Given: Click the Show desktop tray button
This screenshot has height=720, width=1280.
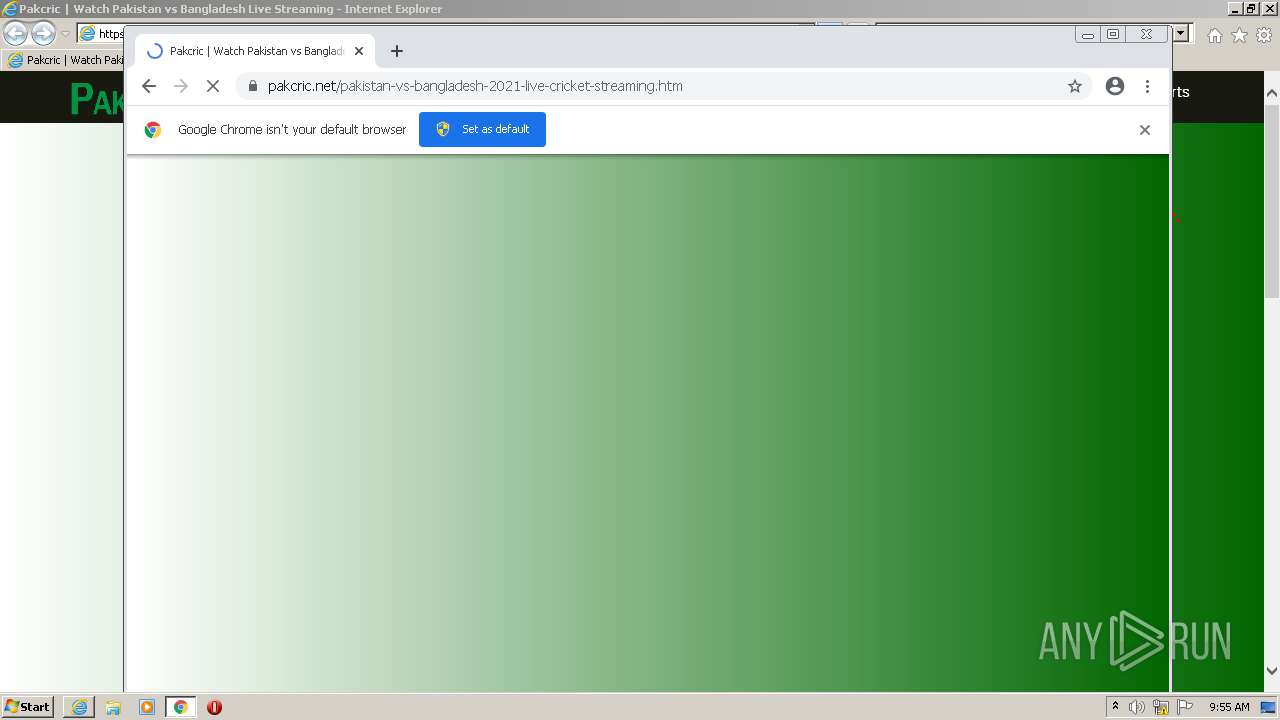Looking at the screenshot, I should point(1268,707).
